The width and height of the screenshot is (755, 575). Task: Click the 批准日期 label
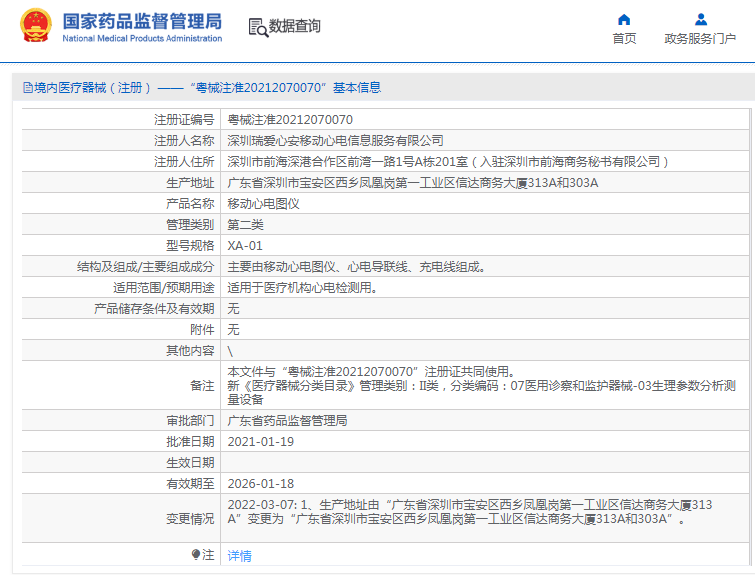coord(190,442)
